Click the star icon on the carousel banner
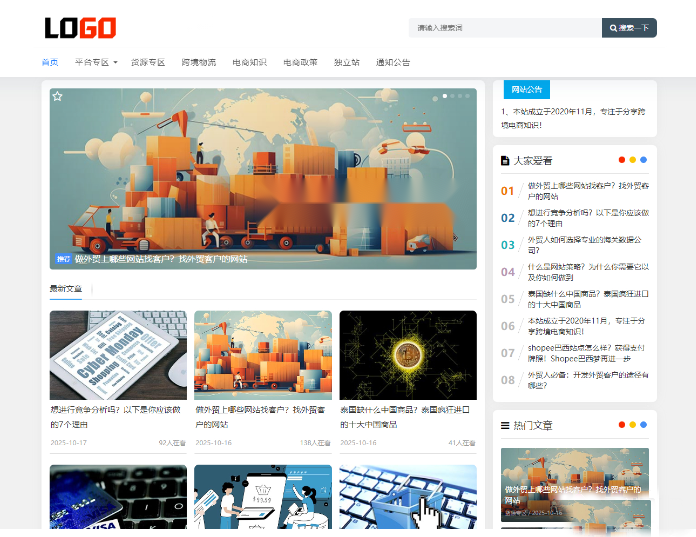 coord(57,96)
